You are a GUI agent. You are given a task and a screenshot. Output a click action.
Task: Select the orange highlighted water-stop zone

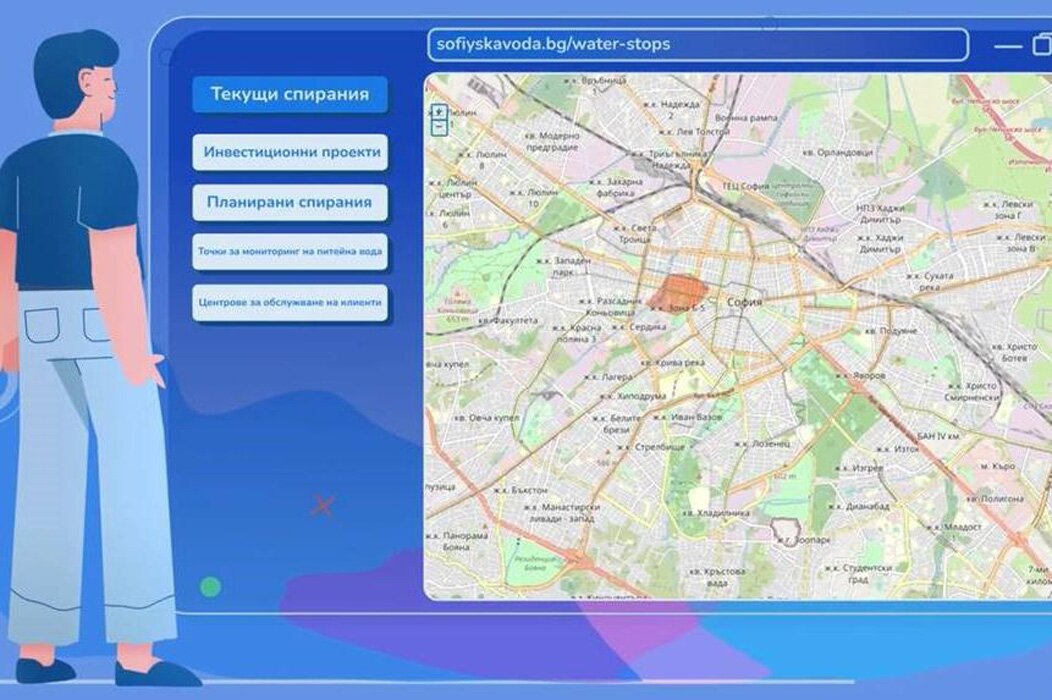[x=678, y=291]
